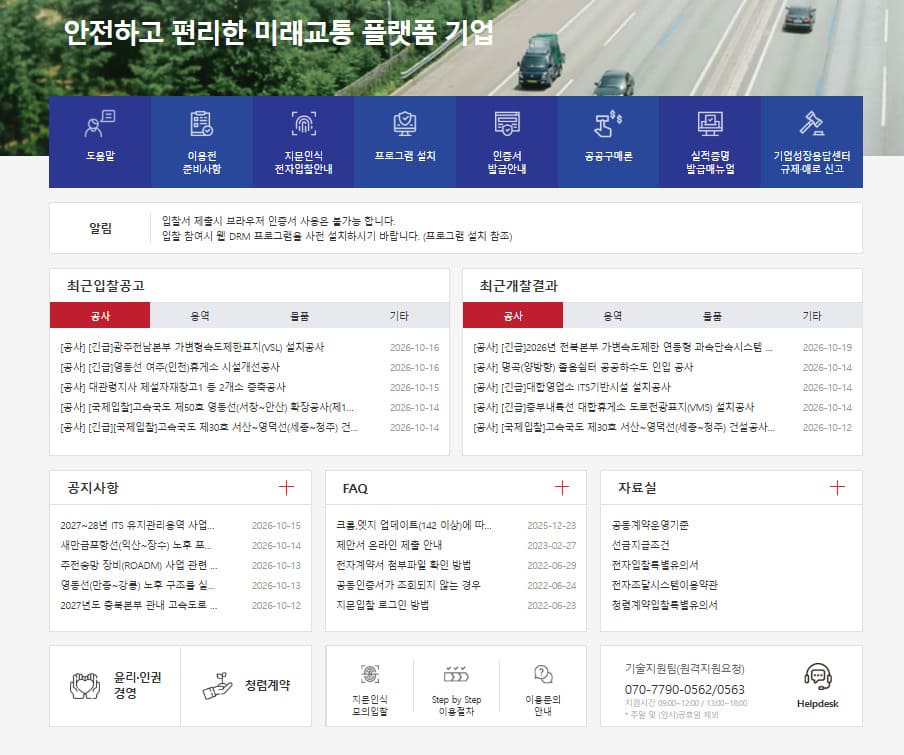Open the 도움말 help icon
The width and height of the screenshot is (904, 755).
click(x=100, y=123)
